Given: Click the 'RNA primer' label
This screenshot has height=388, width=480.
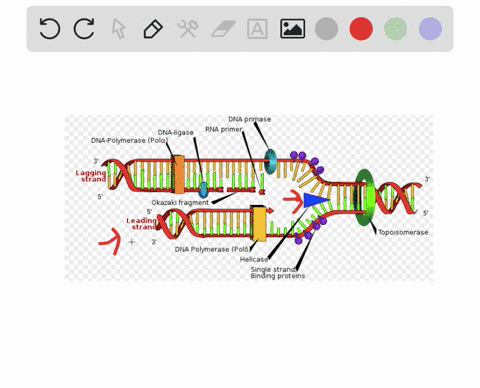Looking at the screenshot, I should (223, 129).
